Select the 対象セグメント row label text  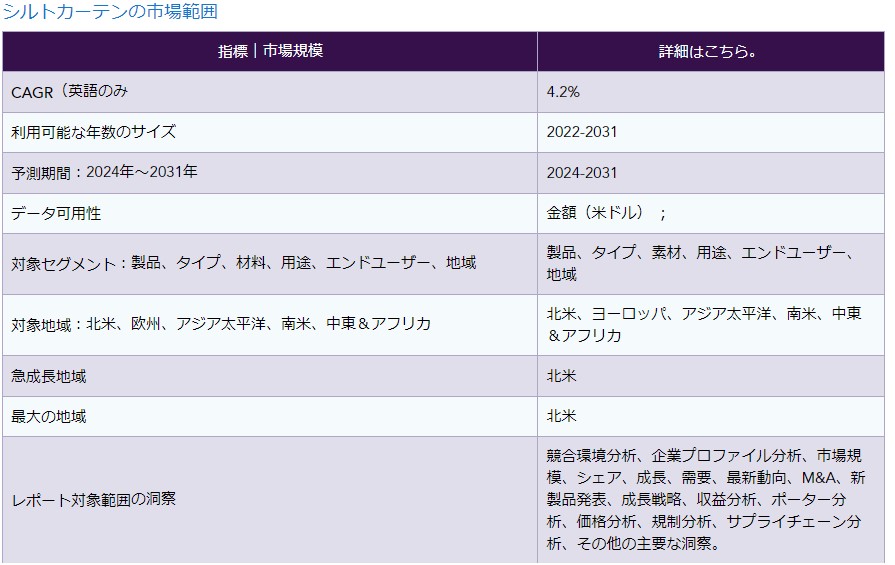[x=244, y=264]
